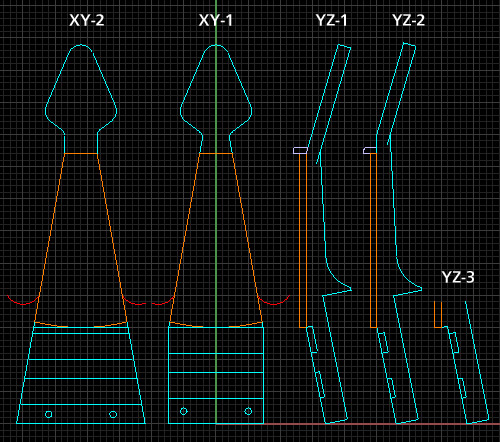This screenshot has height=442, width=500.
Task: Select left bolt hole circle in XY-1
Action: point(184,411)
